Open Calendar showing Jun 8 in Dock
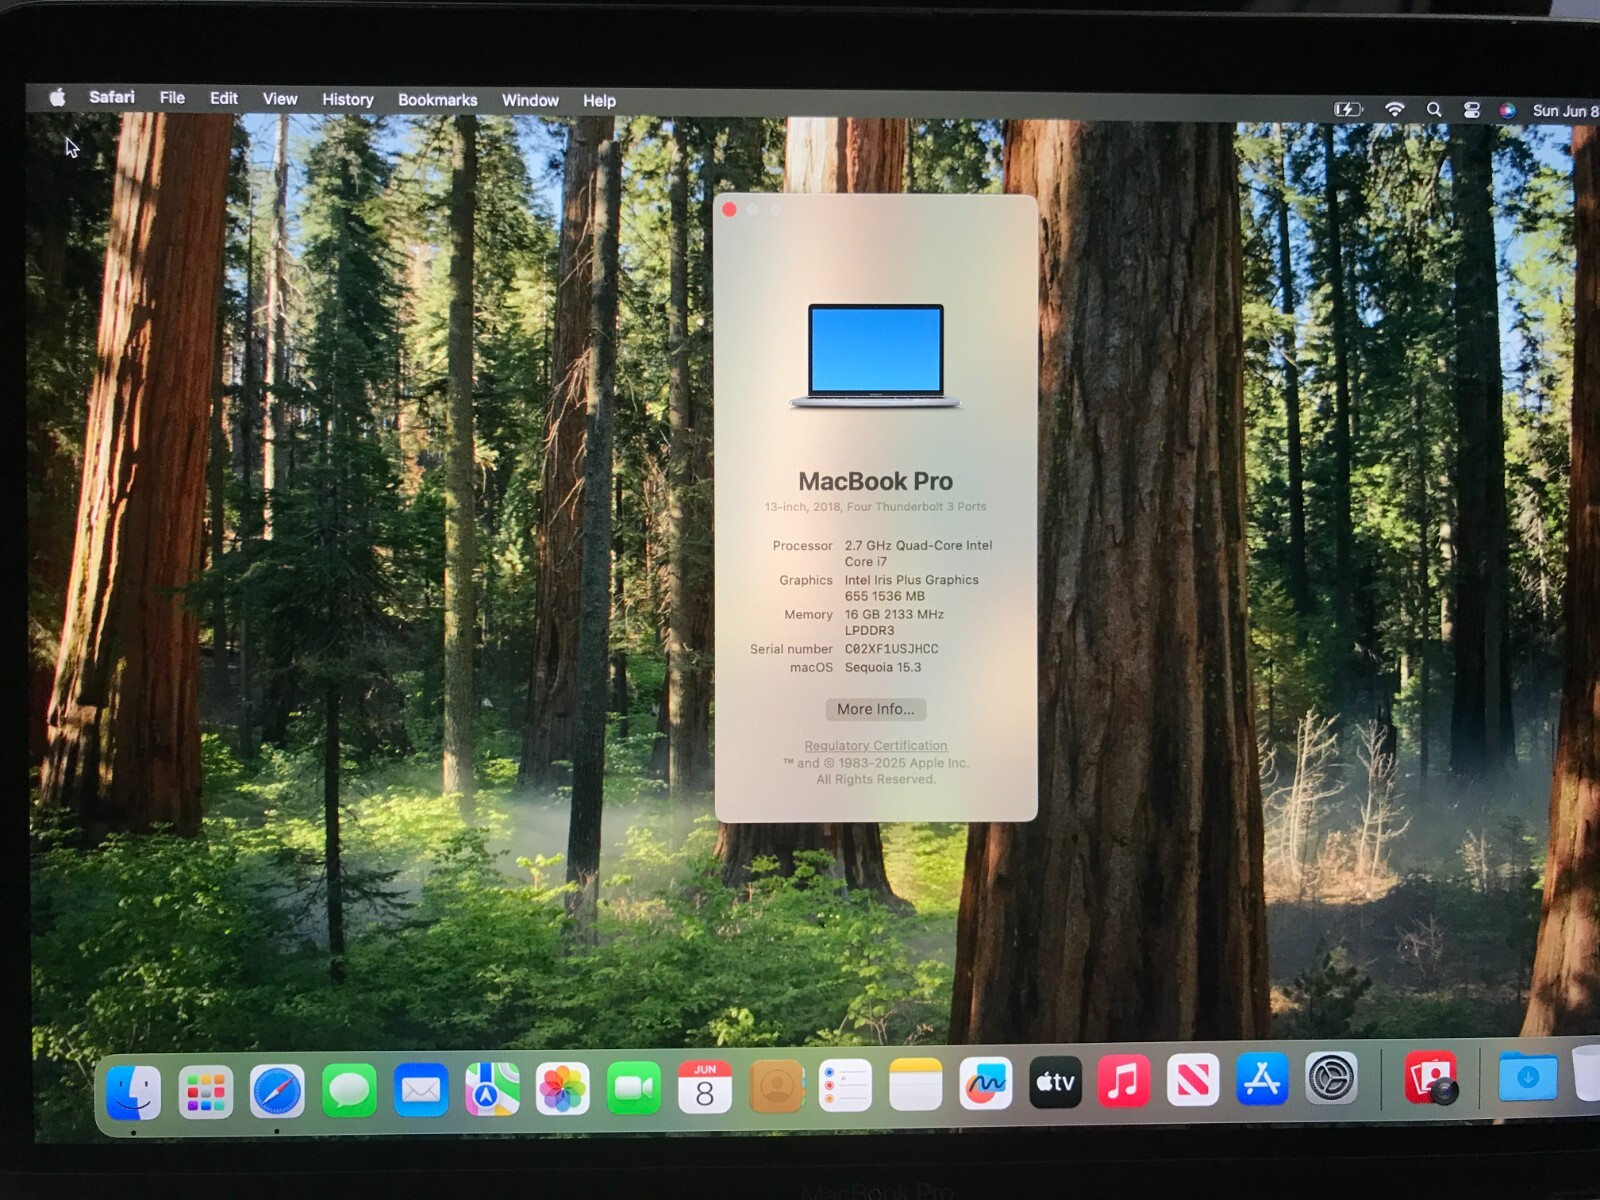Screen dimensions: 1600x1200 click(x=705, y=1087)
